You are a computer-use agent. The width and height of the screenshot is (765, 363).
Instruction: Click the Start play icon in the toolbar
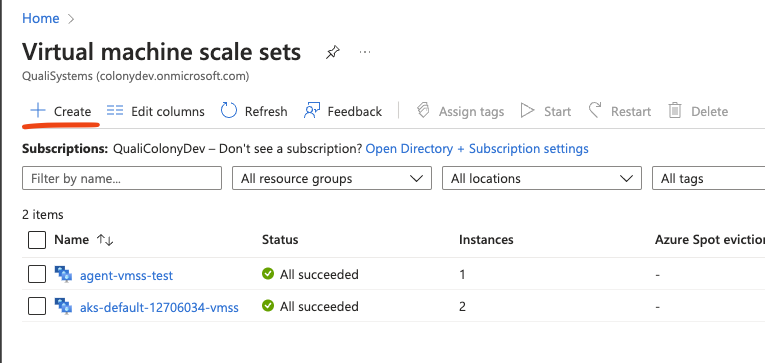(527, 111)
